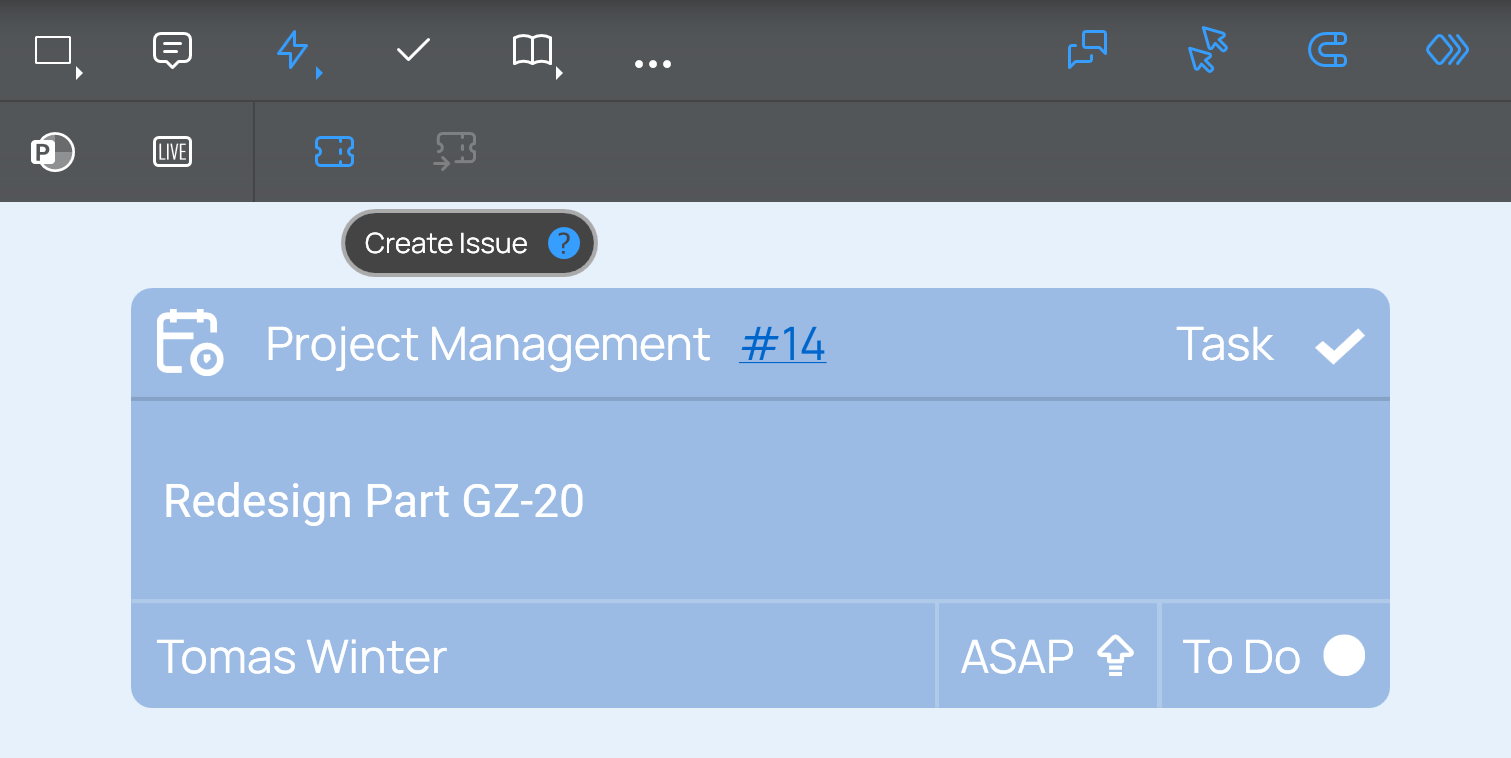Click the Redesign Part GZ-20 title field

[x=374, y=501]
